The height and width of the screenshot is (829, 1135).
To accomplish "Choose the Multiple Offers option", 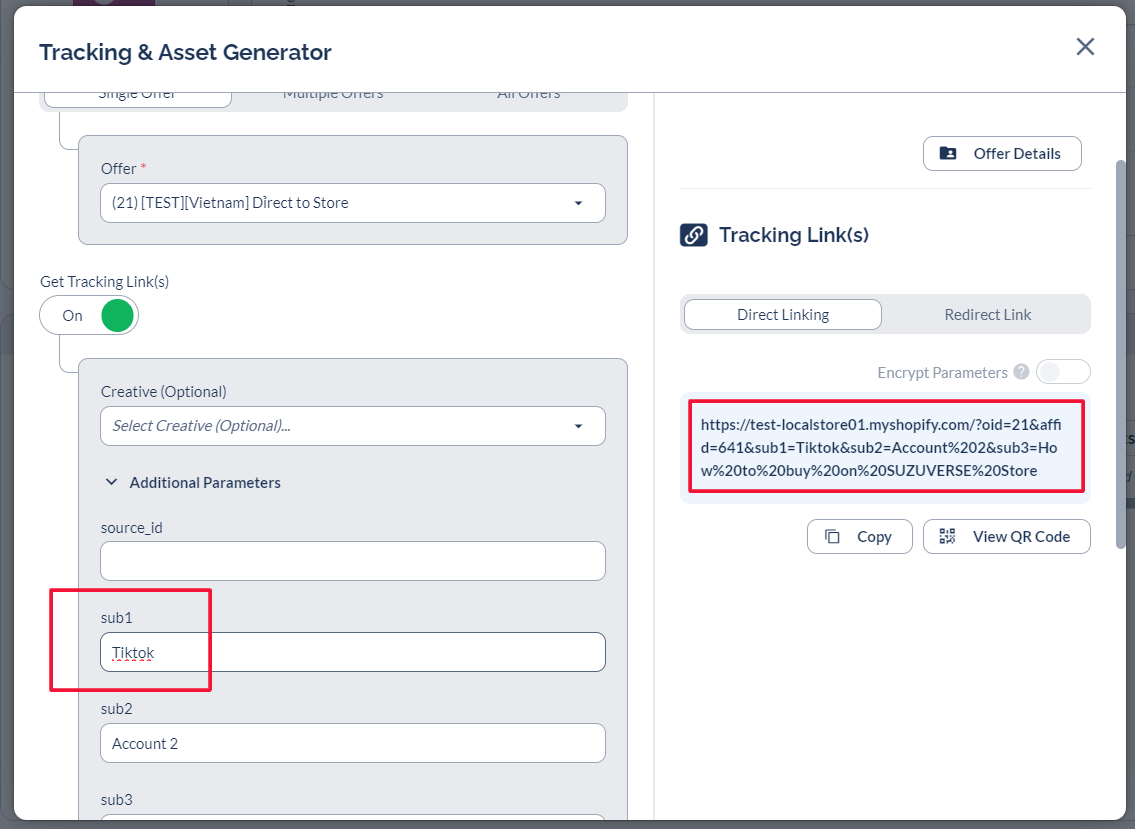I will click(x=333, y=95).
